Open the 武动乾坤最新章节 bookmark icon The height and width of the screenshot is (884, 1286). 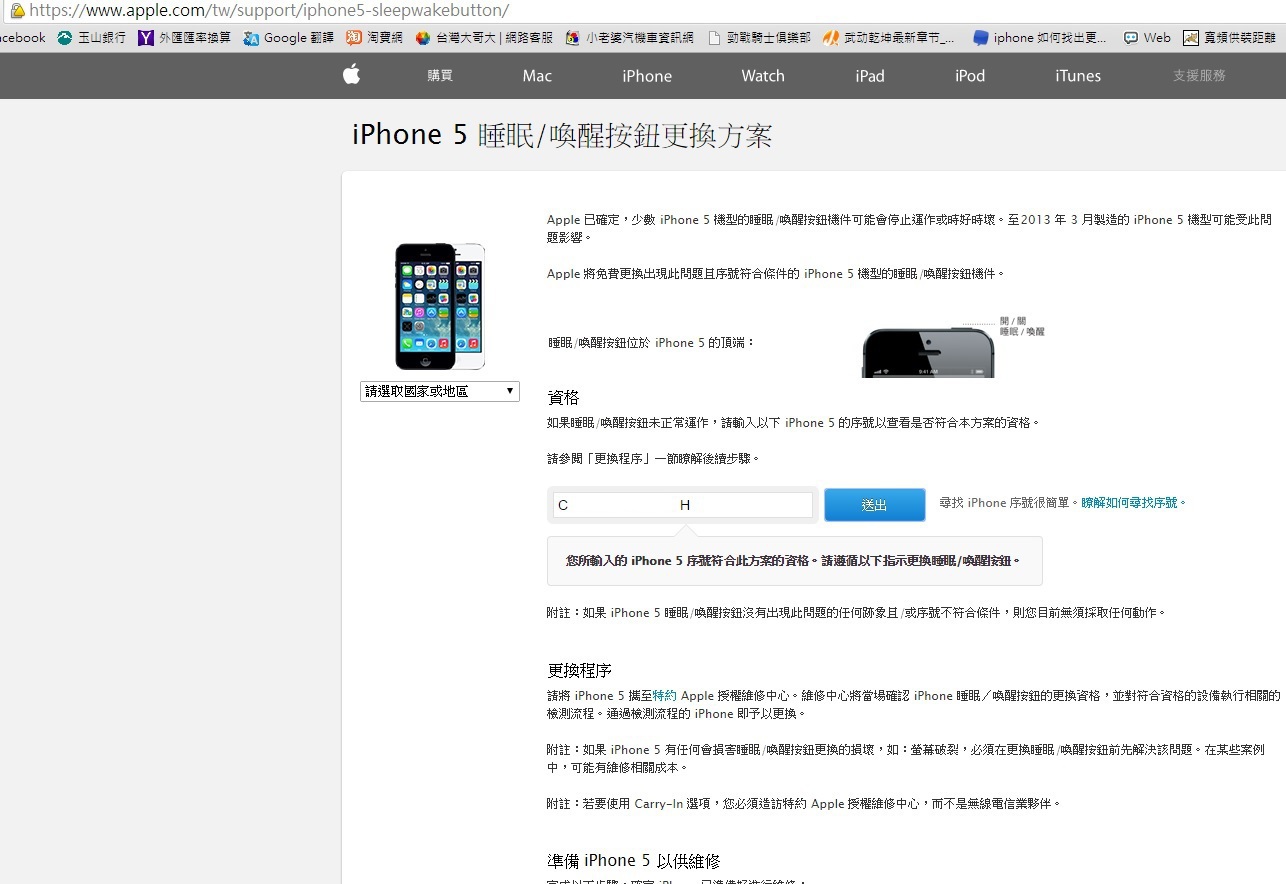click(830, 38)
